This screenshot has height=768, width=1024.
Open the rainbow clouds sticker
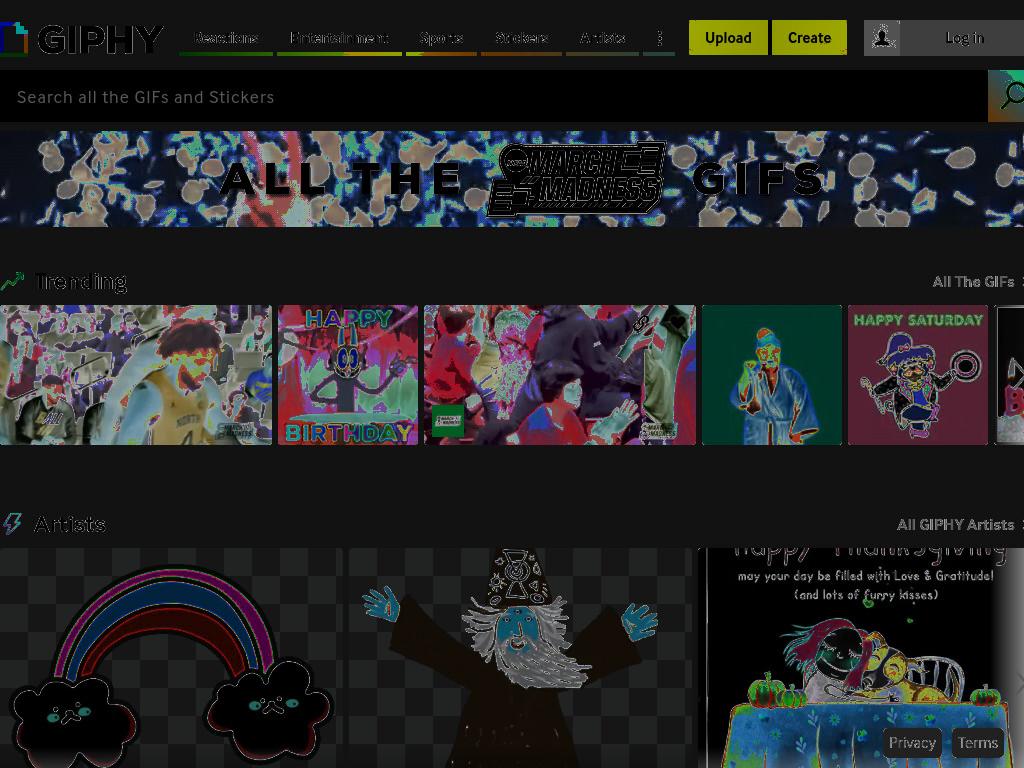tap(171, 658)
